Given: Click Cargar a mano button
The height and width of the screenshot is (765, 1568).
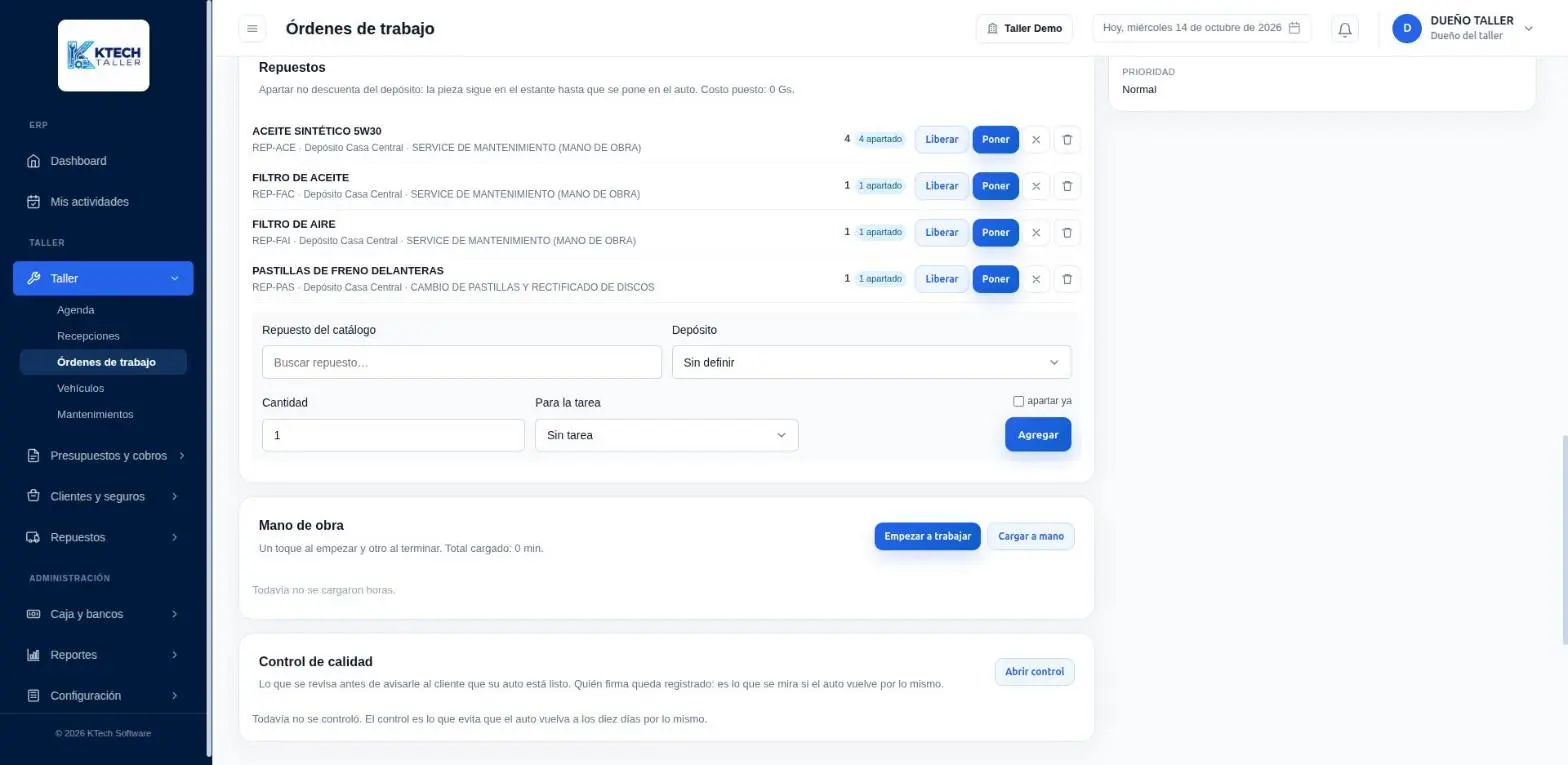Looking at the screenshot, I should 1031,537.
